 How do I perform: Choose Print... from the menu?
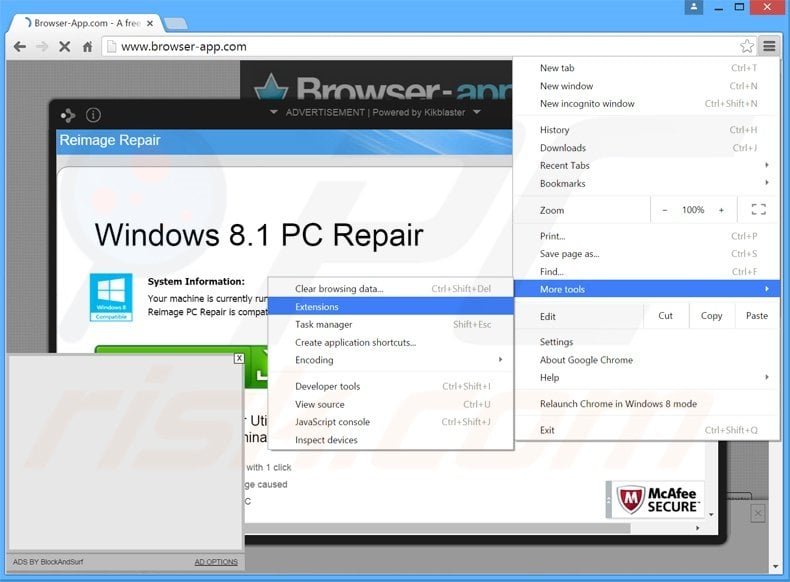pyautogui.click(x=646, y=236)
